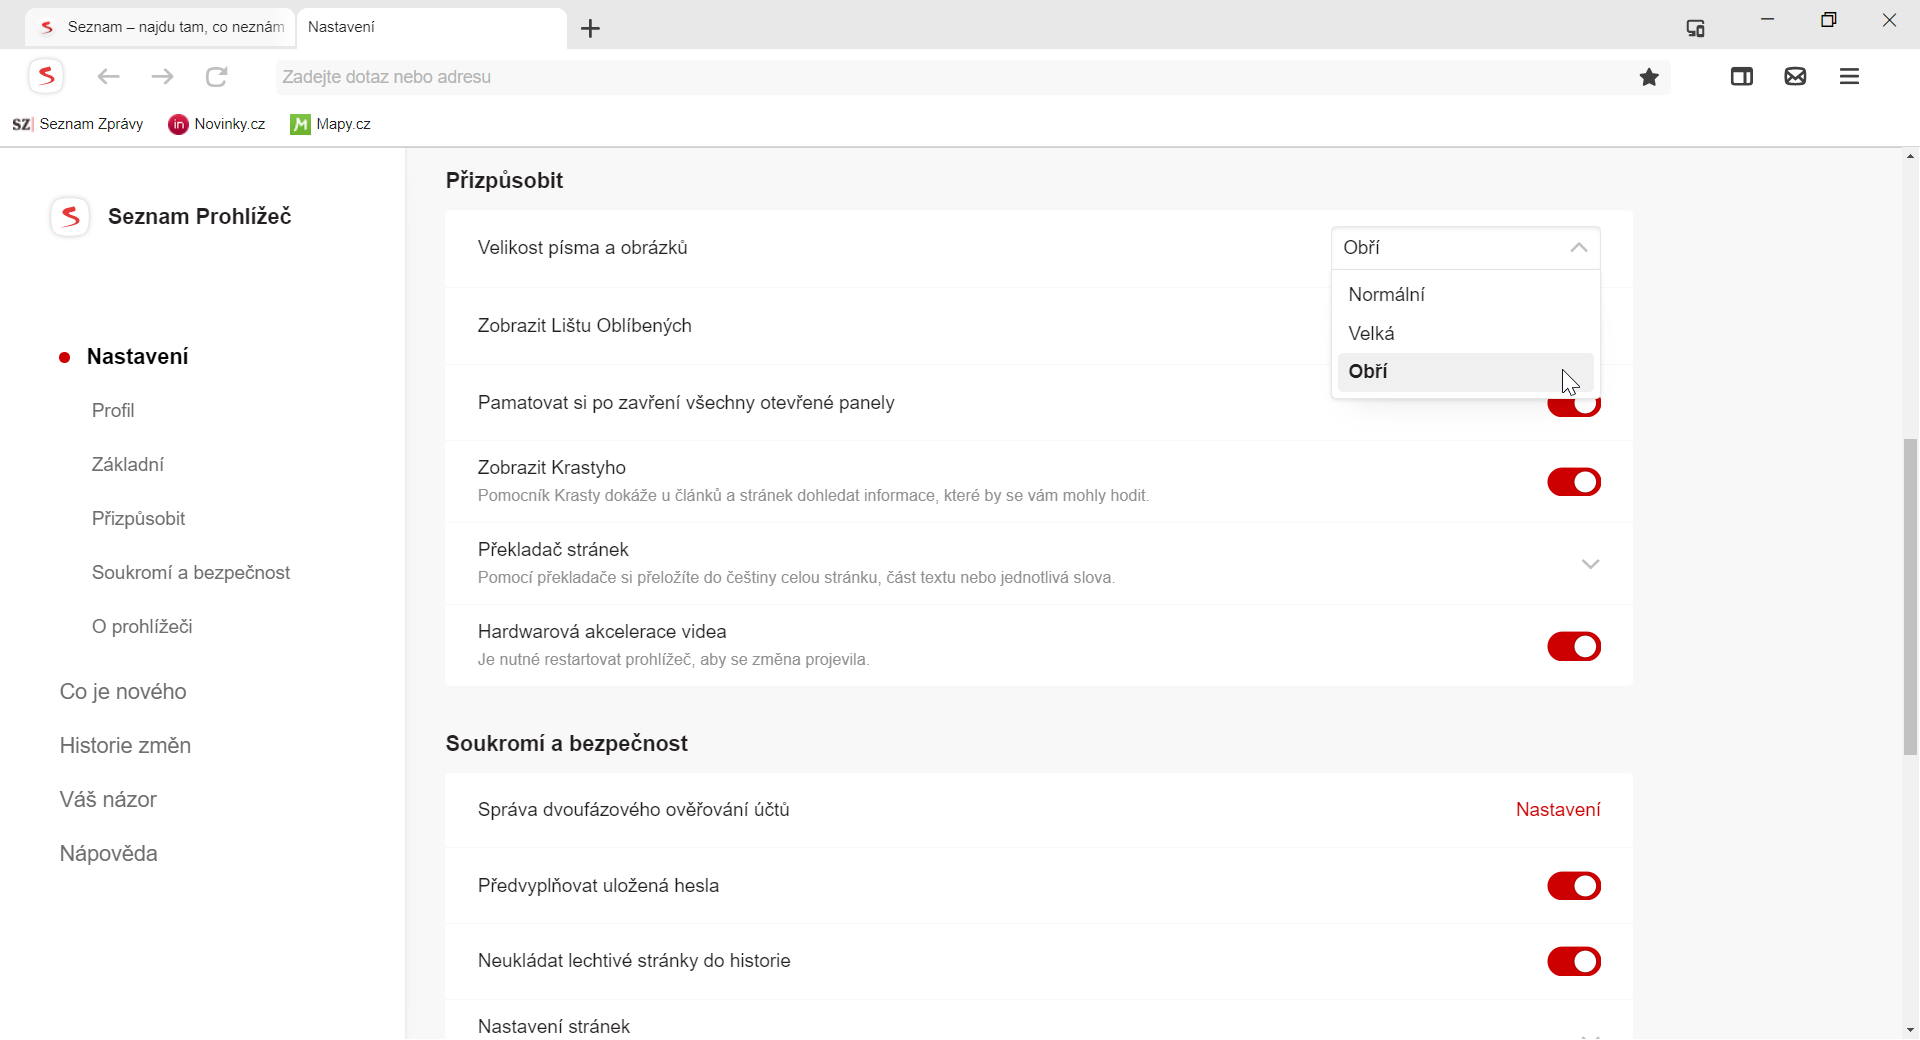1920x1040 pixels.
Task: Open the O prohlížeči section
Action: [142, 627]
